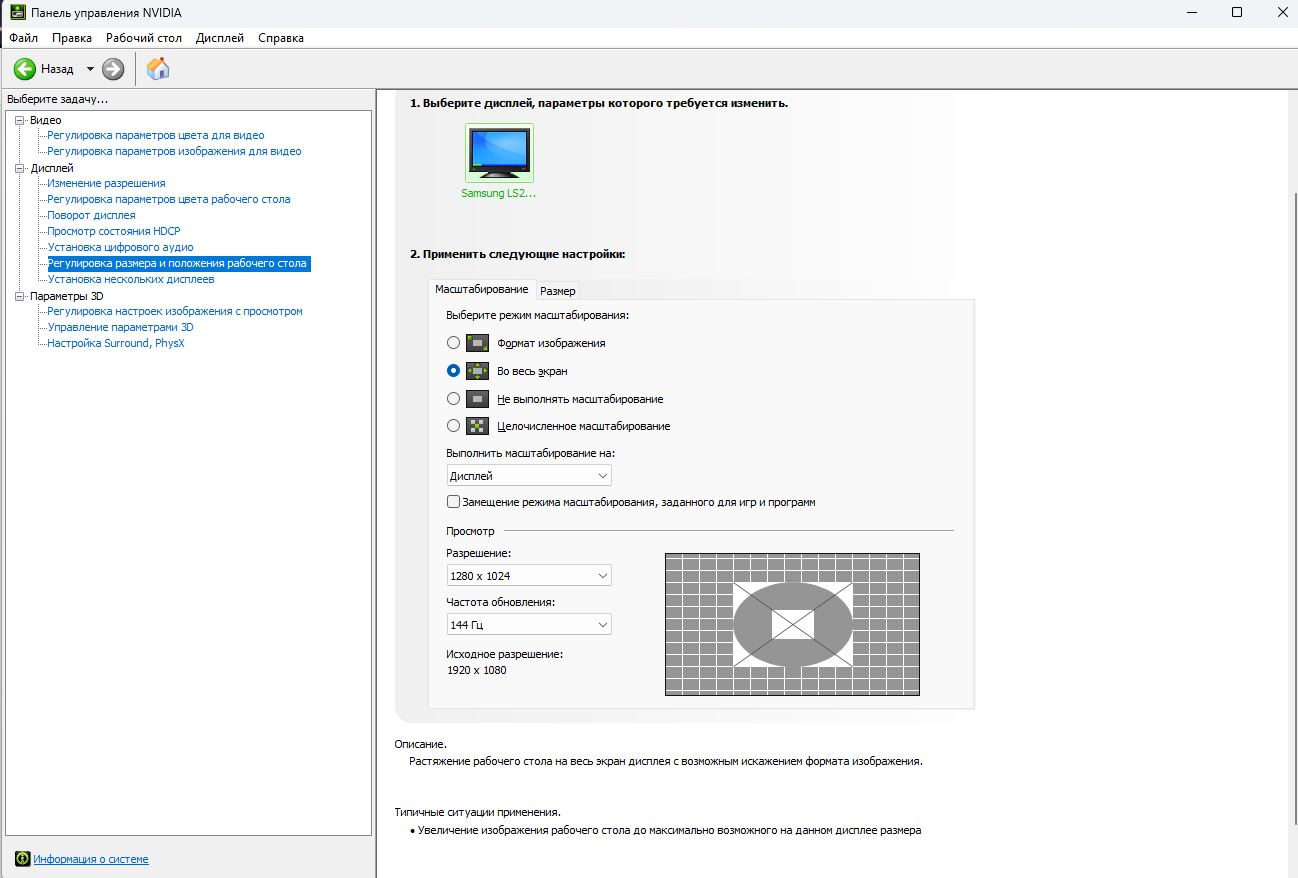Click the scaling preview test pattern image

coord(792,624)
